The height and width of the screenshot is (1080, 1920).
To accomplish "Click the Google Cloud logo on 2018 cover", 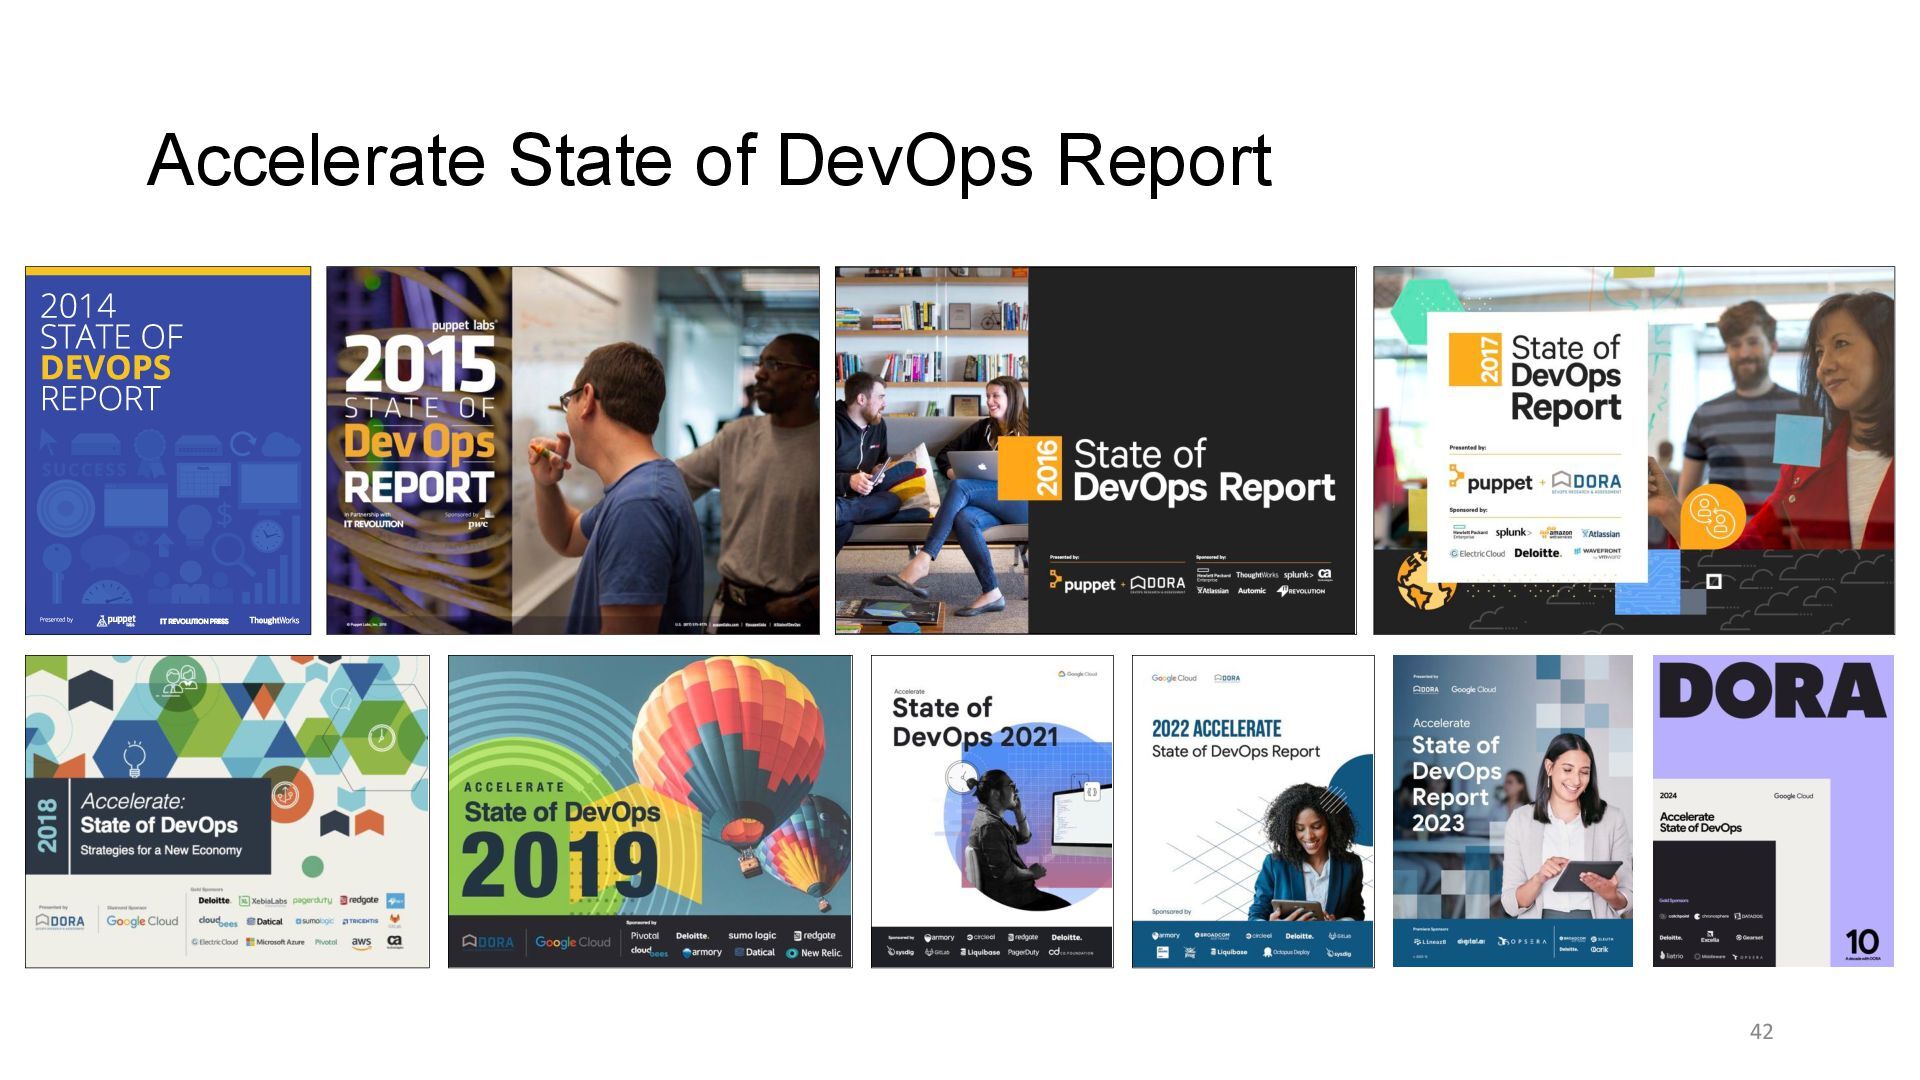I will point(142,921).
